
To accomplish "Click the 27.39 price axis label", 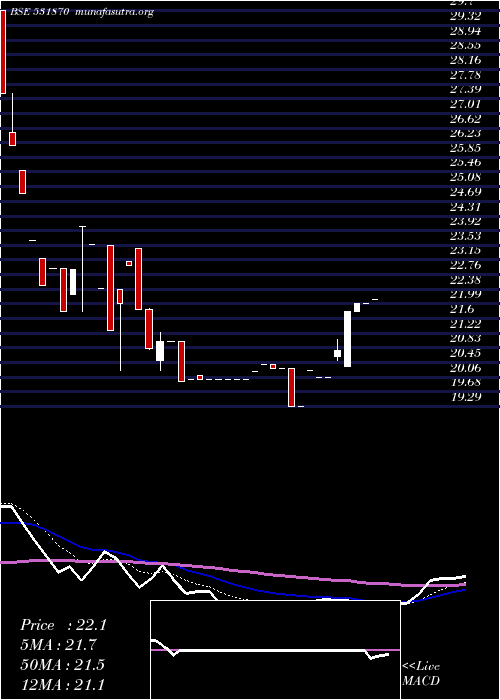I will click(465, 89).
